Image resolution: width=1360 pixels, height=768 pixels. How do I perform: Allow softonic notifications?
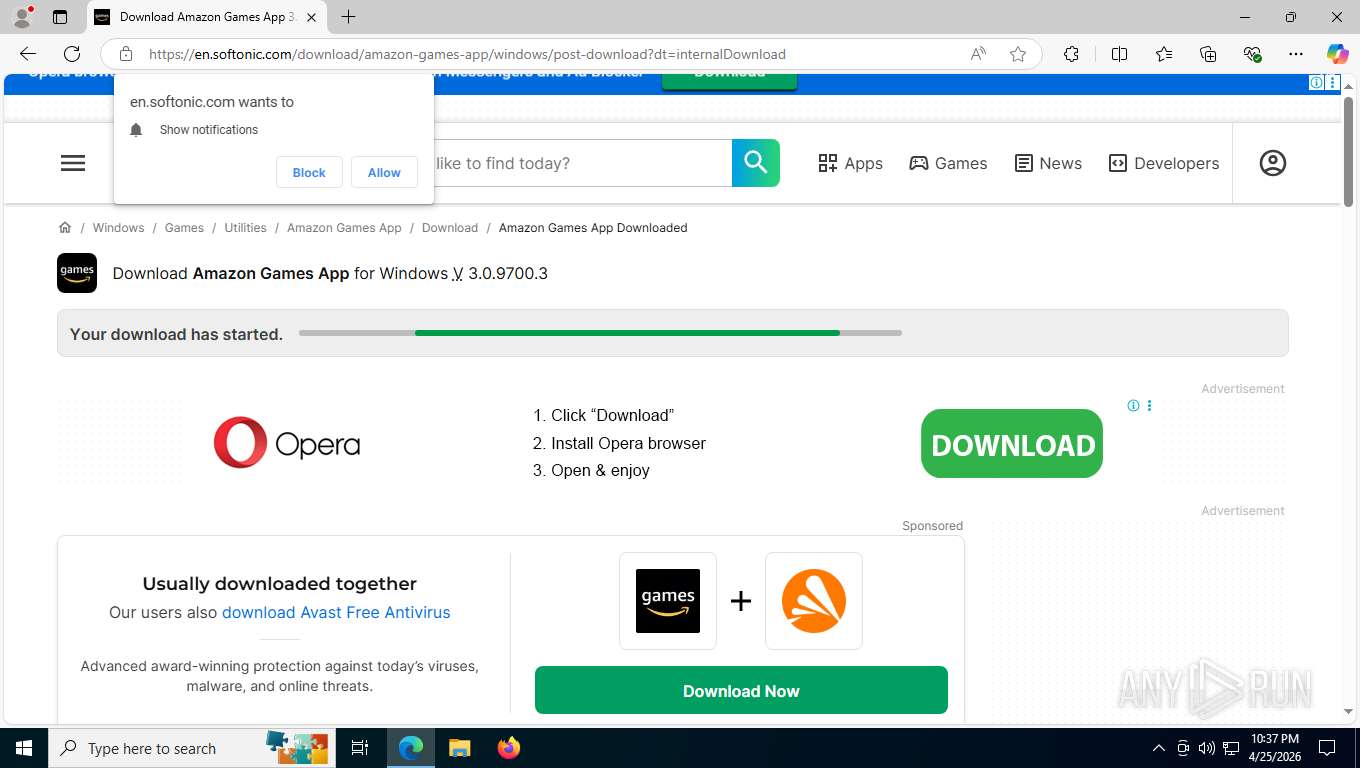[x=384, y=172]
